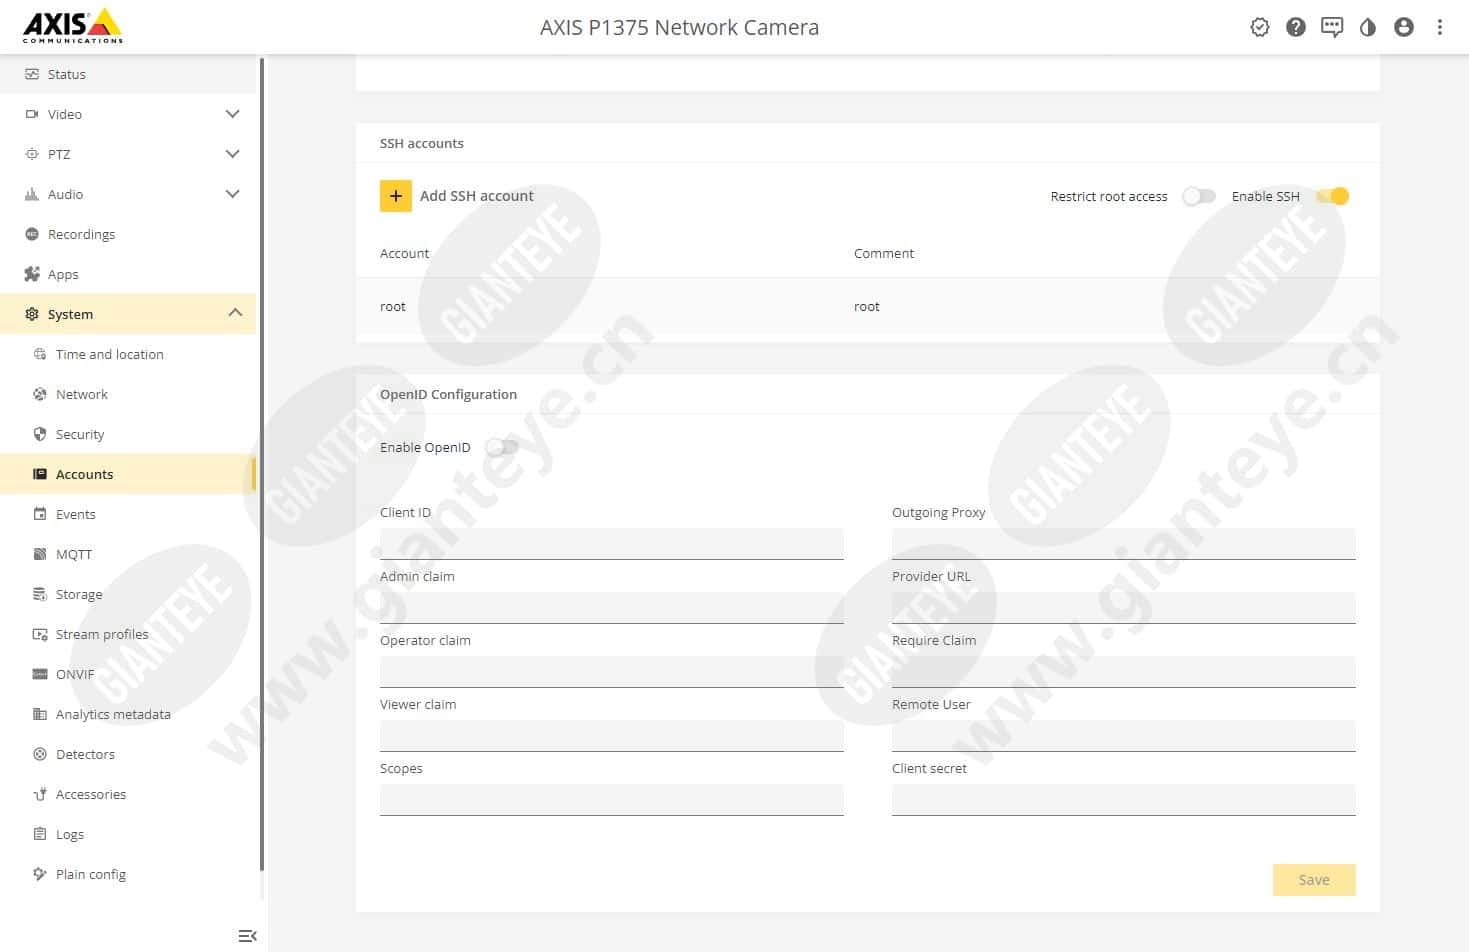
Task: Collapse the sidebar with bottom menu icon
Action: 247,936
